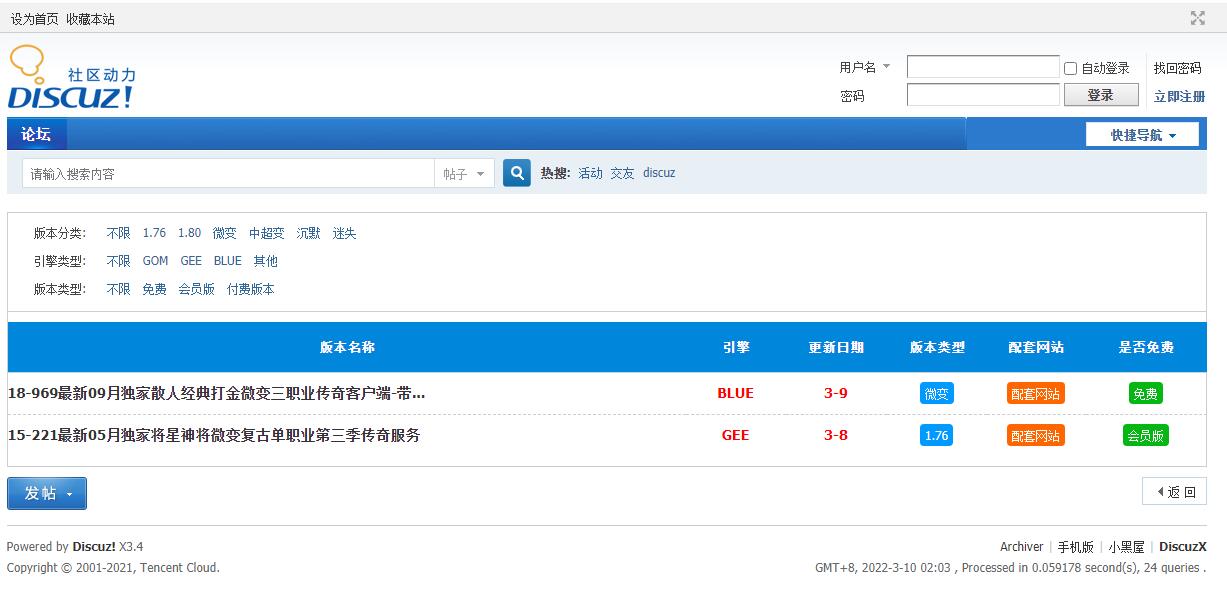Expand the 帖子 search type dropdown
1227x596 pixels.
pos(465,174)
